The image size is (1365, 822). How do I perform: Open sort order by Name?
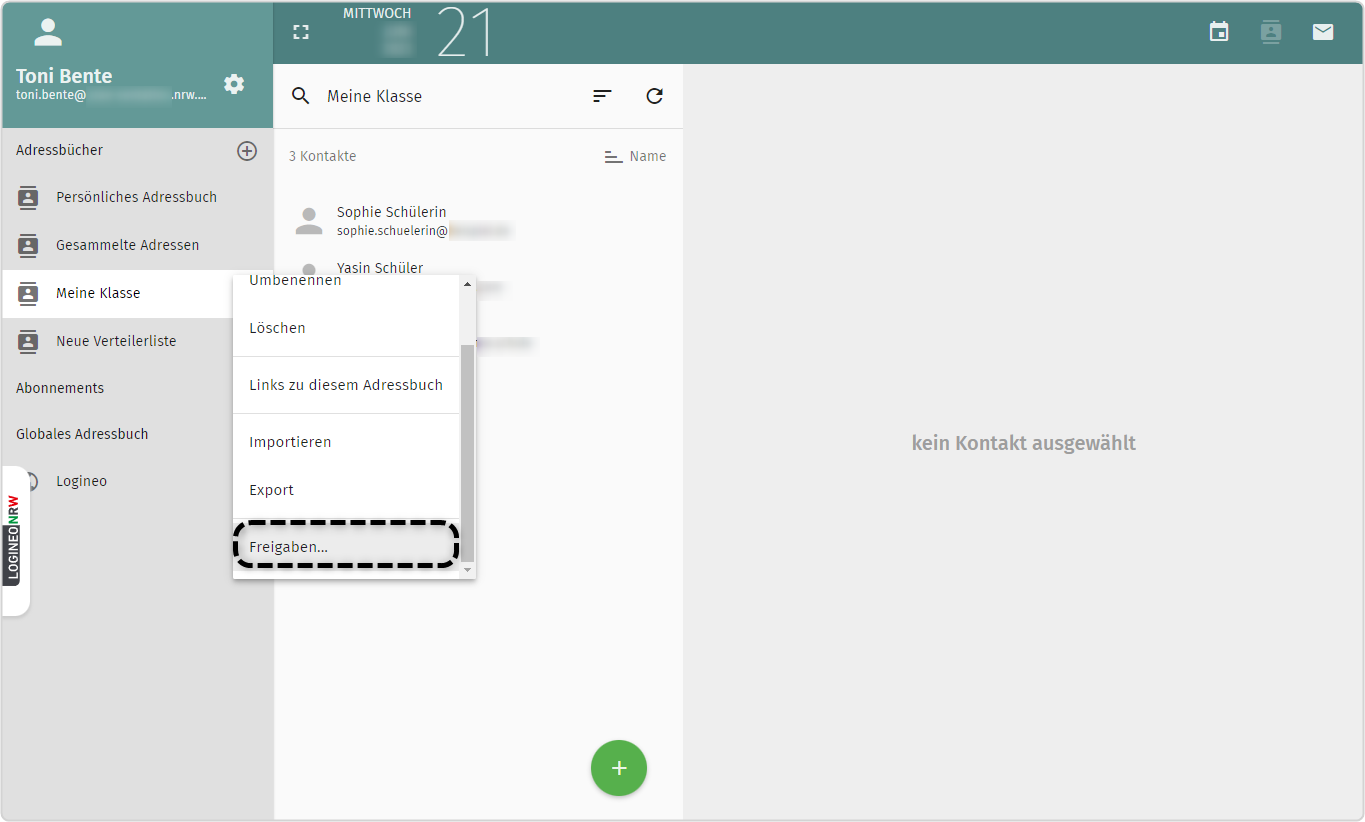pos(635,157)
